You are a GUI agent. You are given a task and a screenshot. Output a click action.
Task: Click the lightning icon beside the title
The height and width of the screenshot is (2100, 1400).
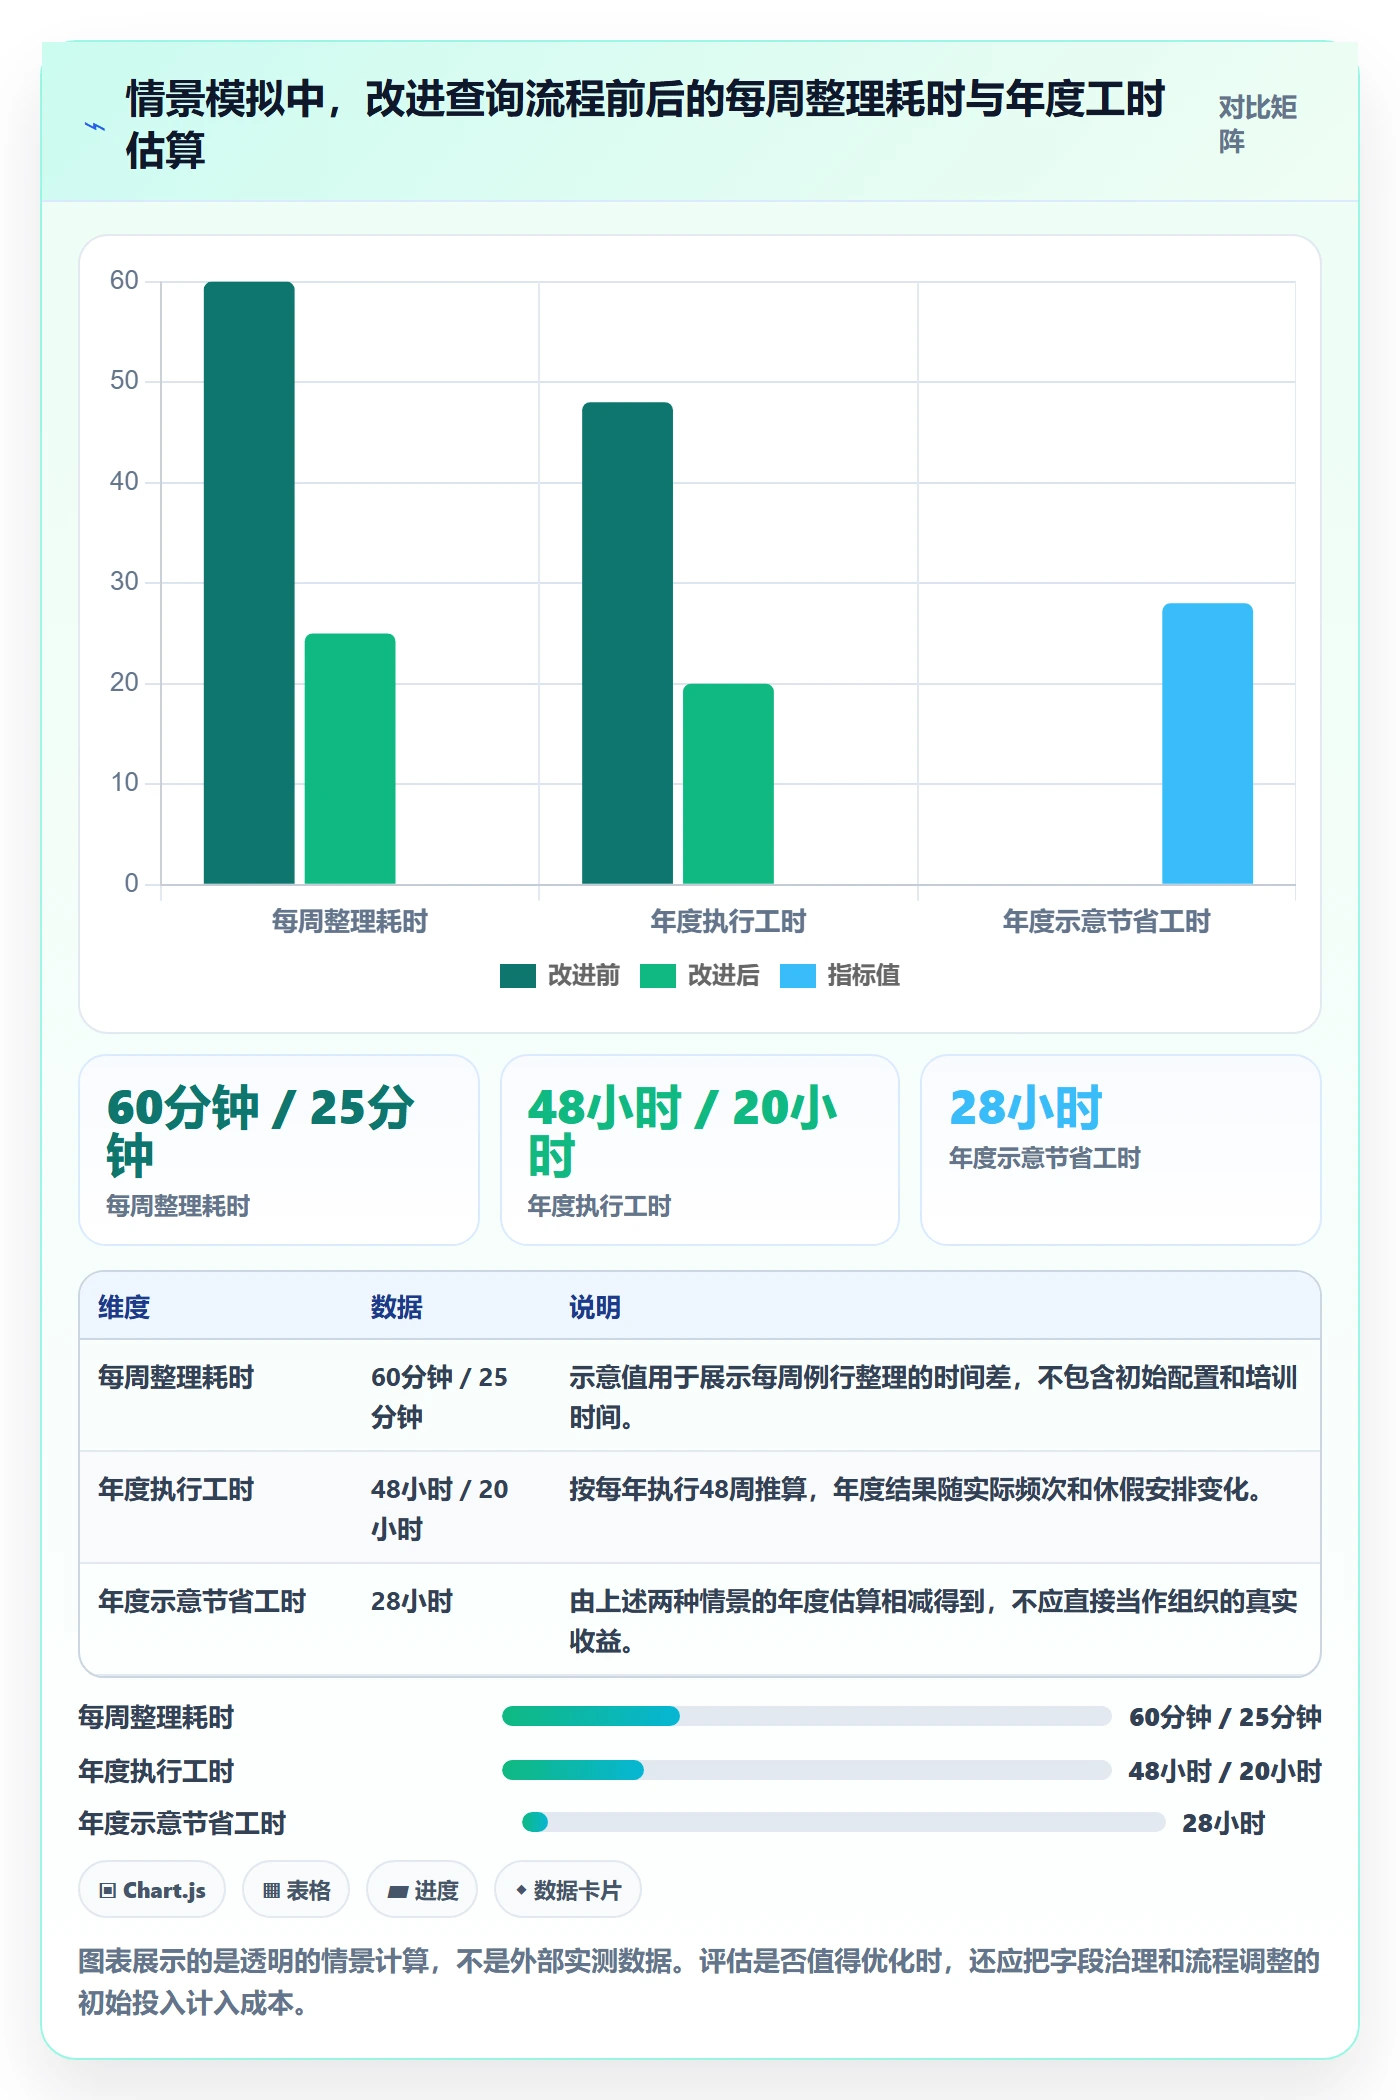point(95,126)
